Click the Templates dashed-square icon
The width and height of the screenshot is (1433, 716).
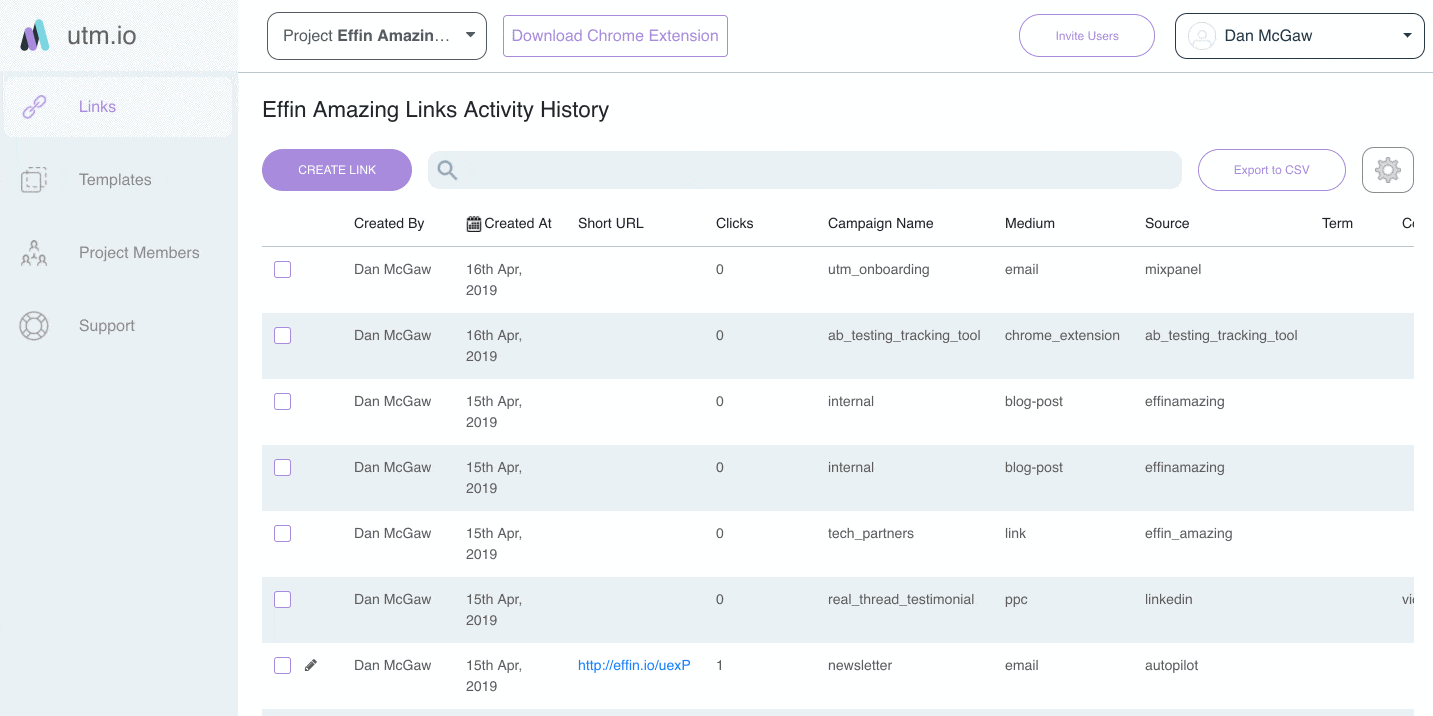point(34,180)
